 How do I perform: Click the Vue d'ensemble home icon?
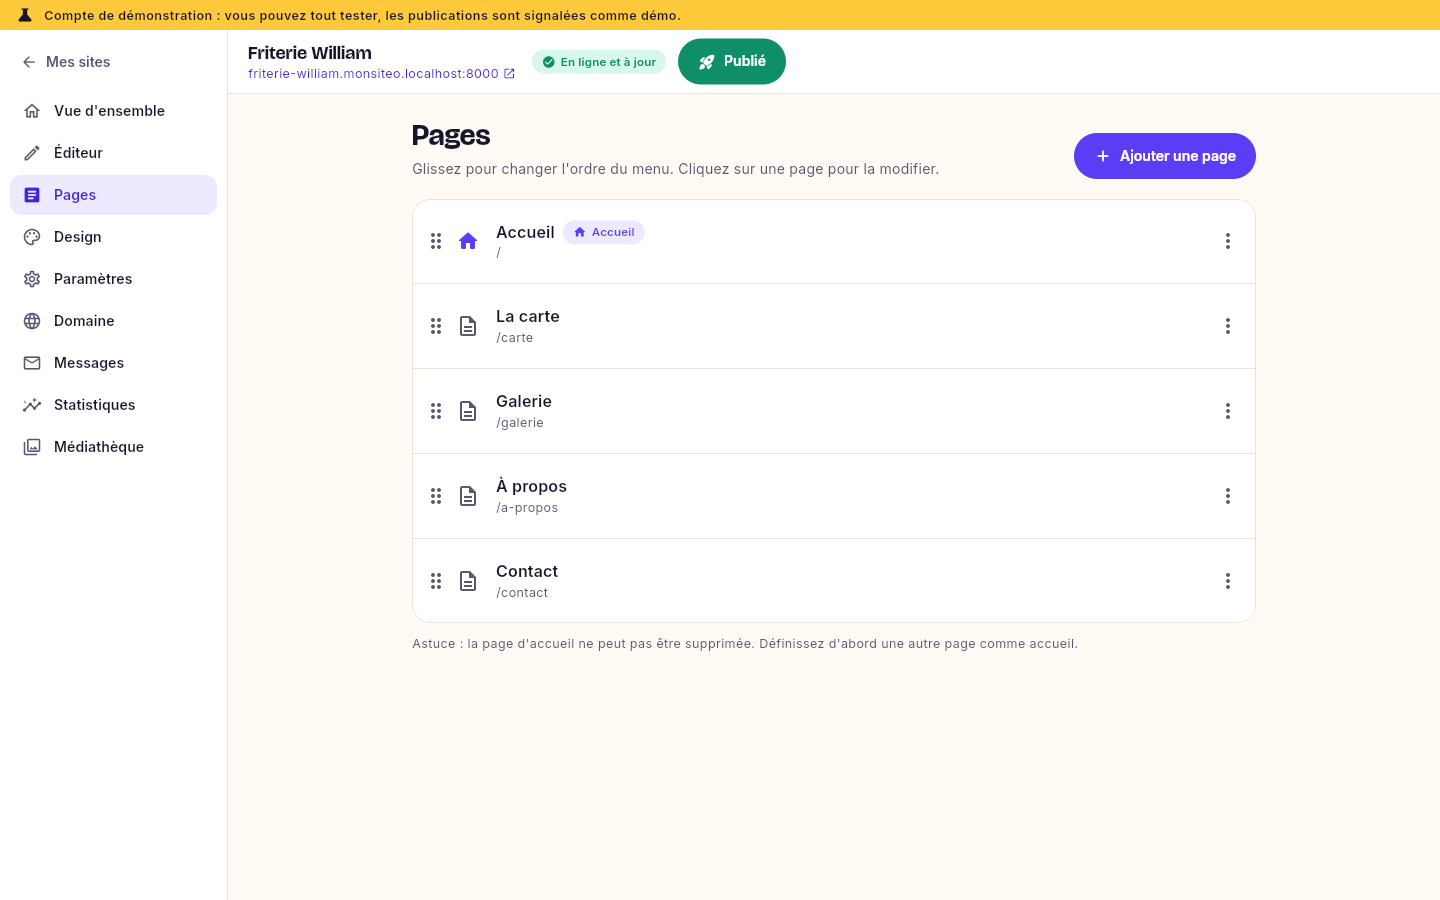click(32, 111)
